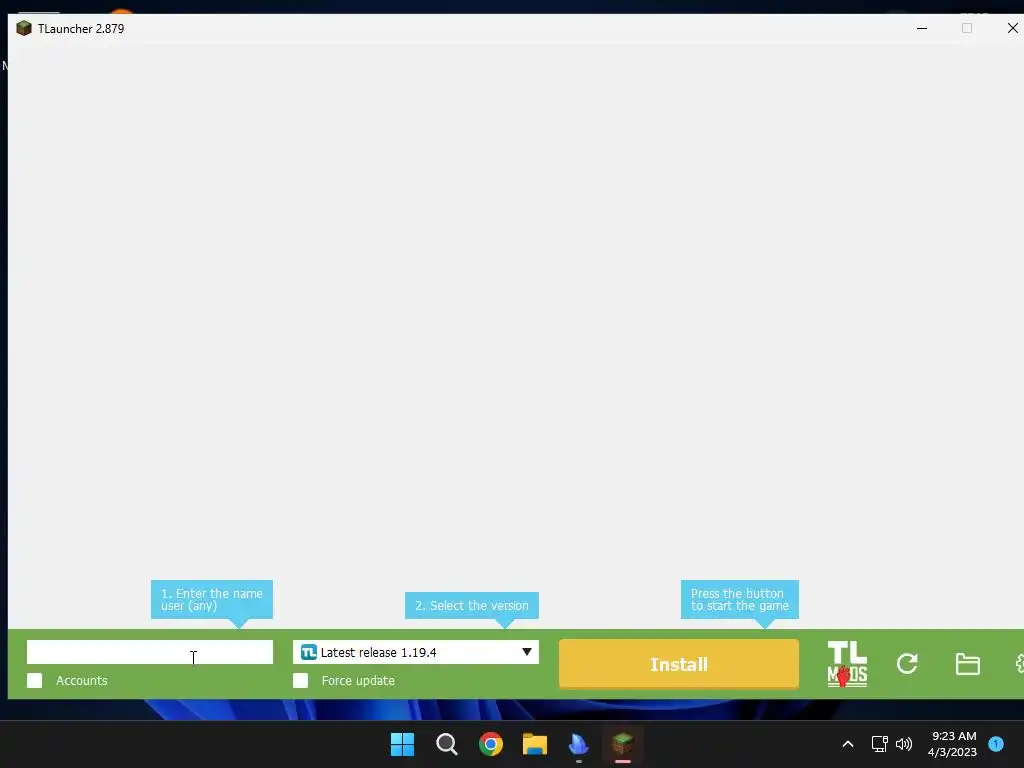Open the game folder icon
This screenshot has height=768, width=1024.
point(967,664)
